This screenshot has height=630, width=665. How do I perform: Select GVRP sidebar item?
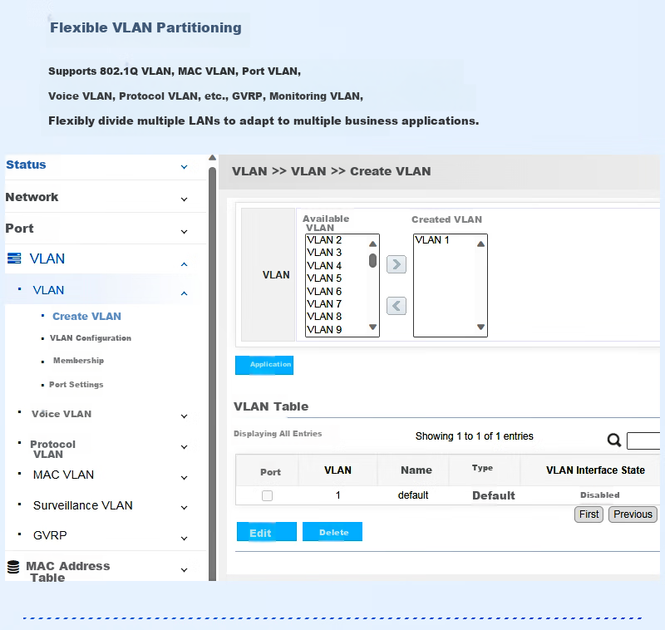pyautogui.click(x=50, y=535)
